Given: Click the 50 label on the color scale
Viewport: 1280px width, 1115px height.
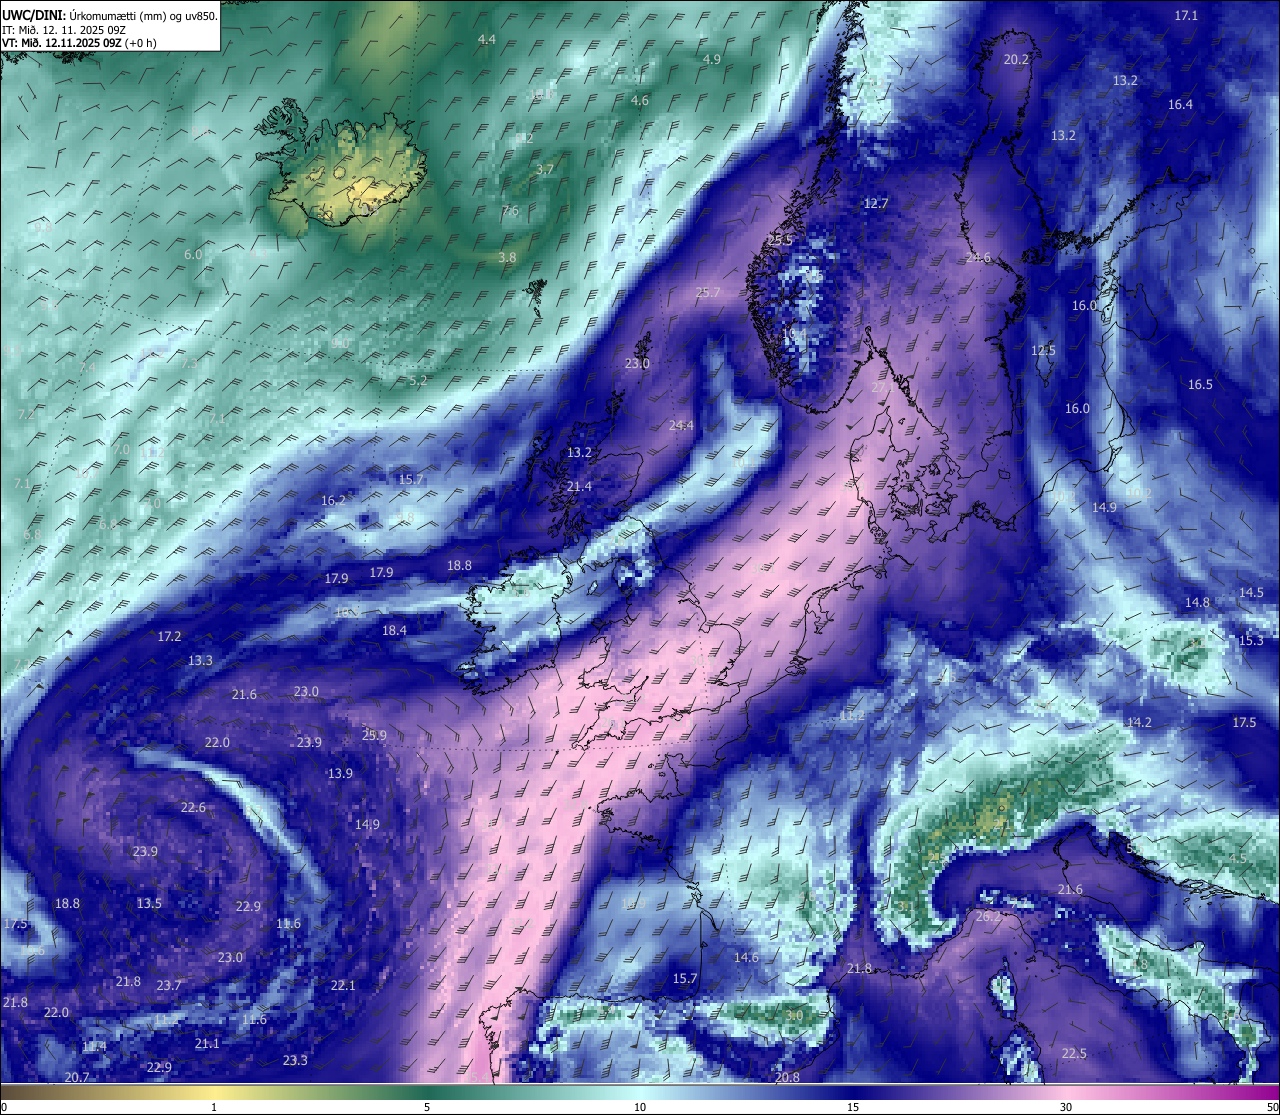Looking at the screenshot, I should pos(1272,1107).
